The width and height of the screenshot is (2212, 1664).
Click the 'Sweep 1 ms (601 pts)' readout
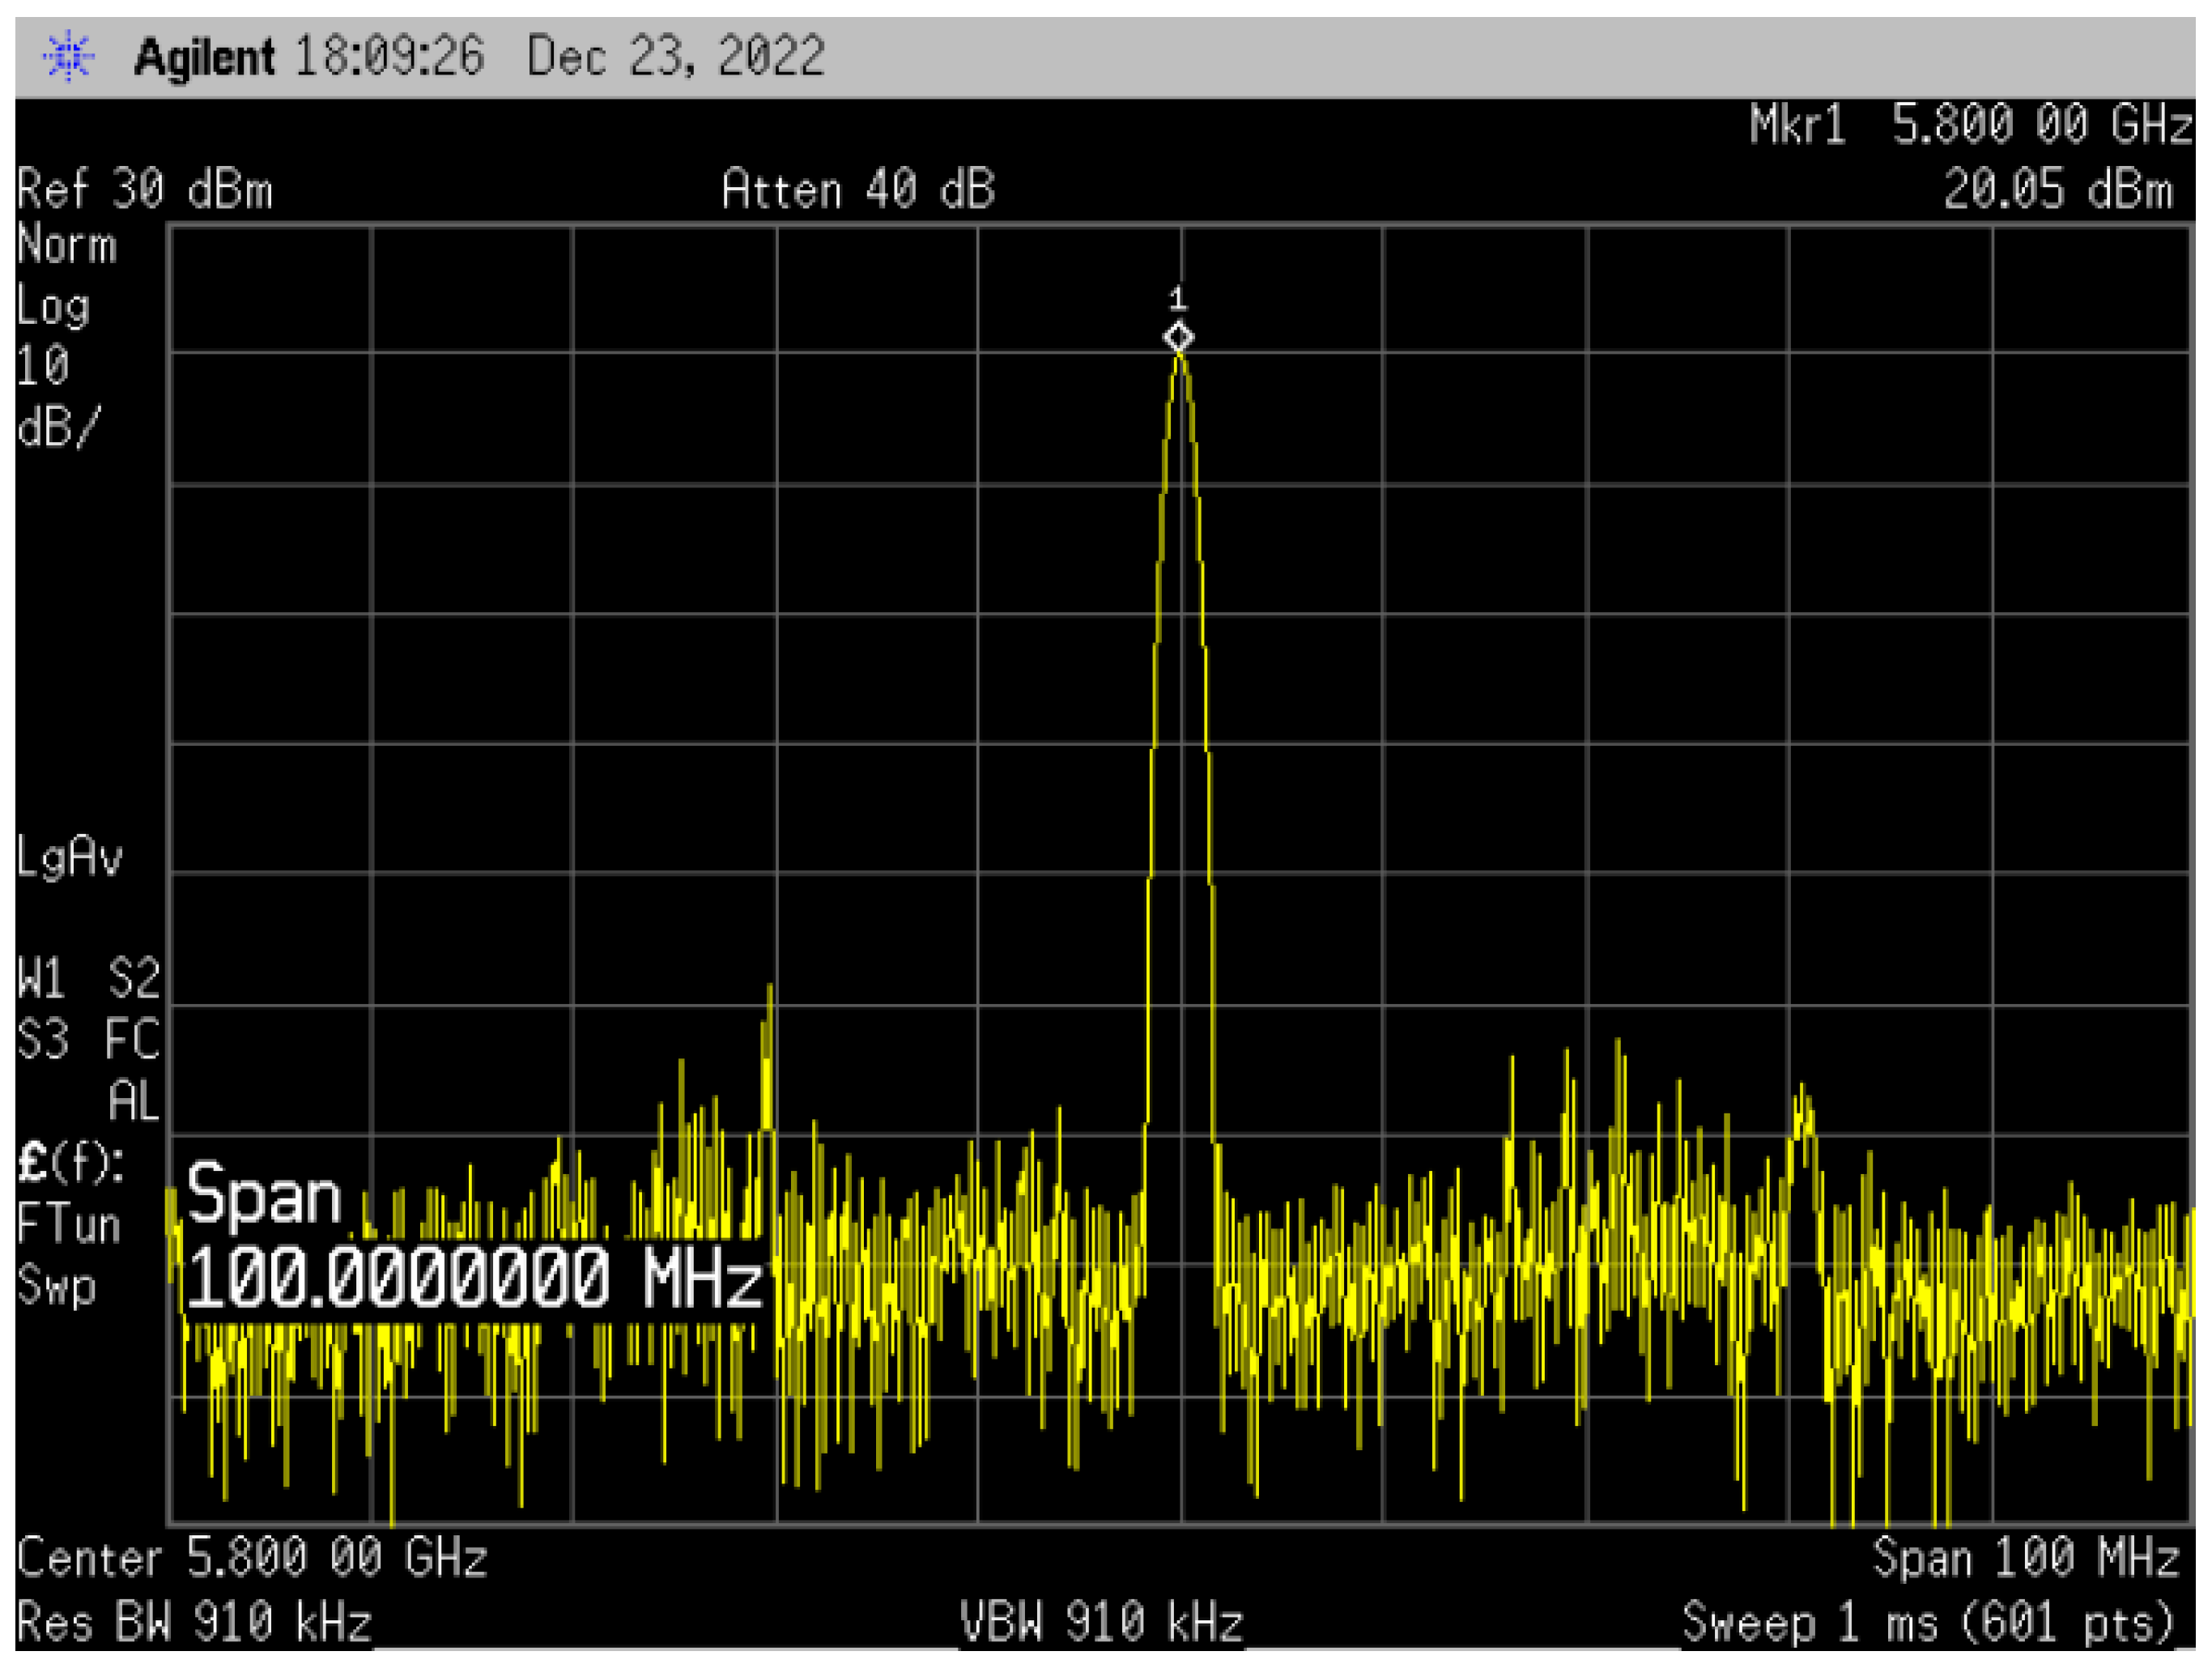1929,1622
